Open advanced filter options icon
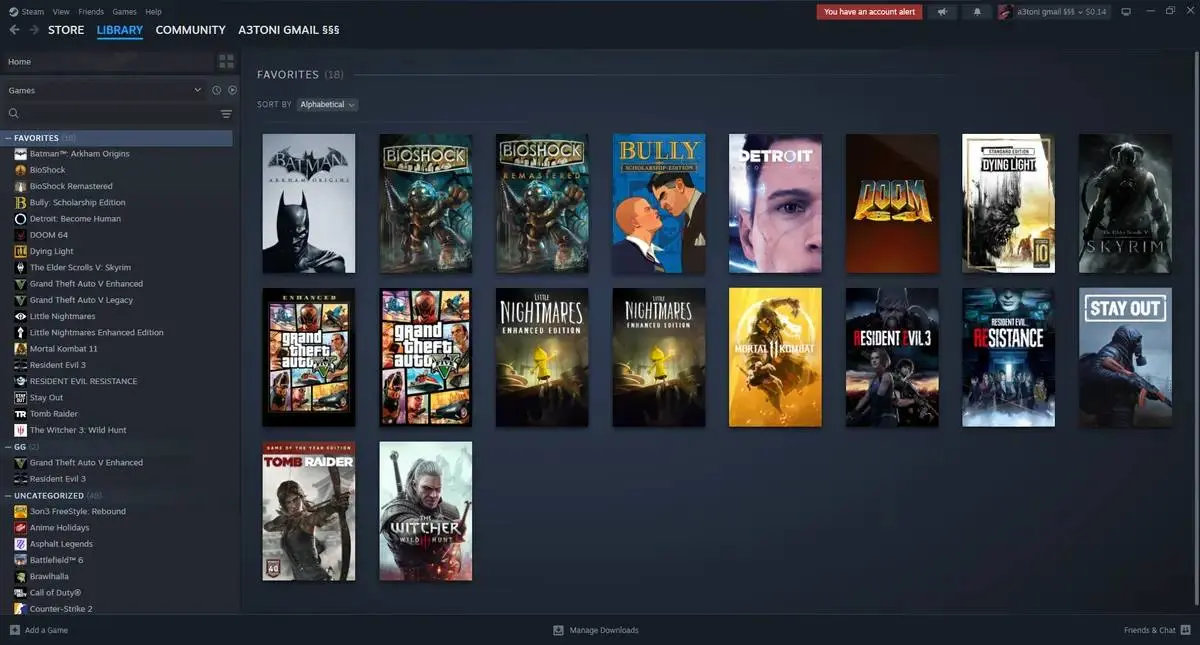 (x=226, y=114)
